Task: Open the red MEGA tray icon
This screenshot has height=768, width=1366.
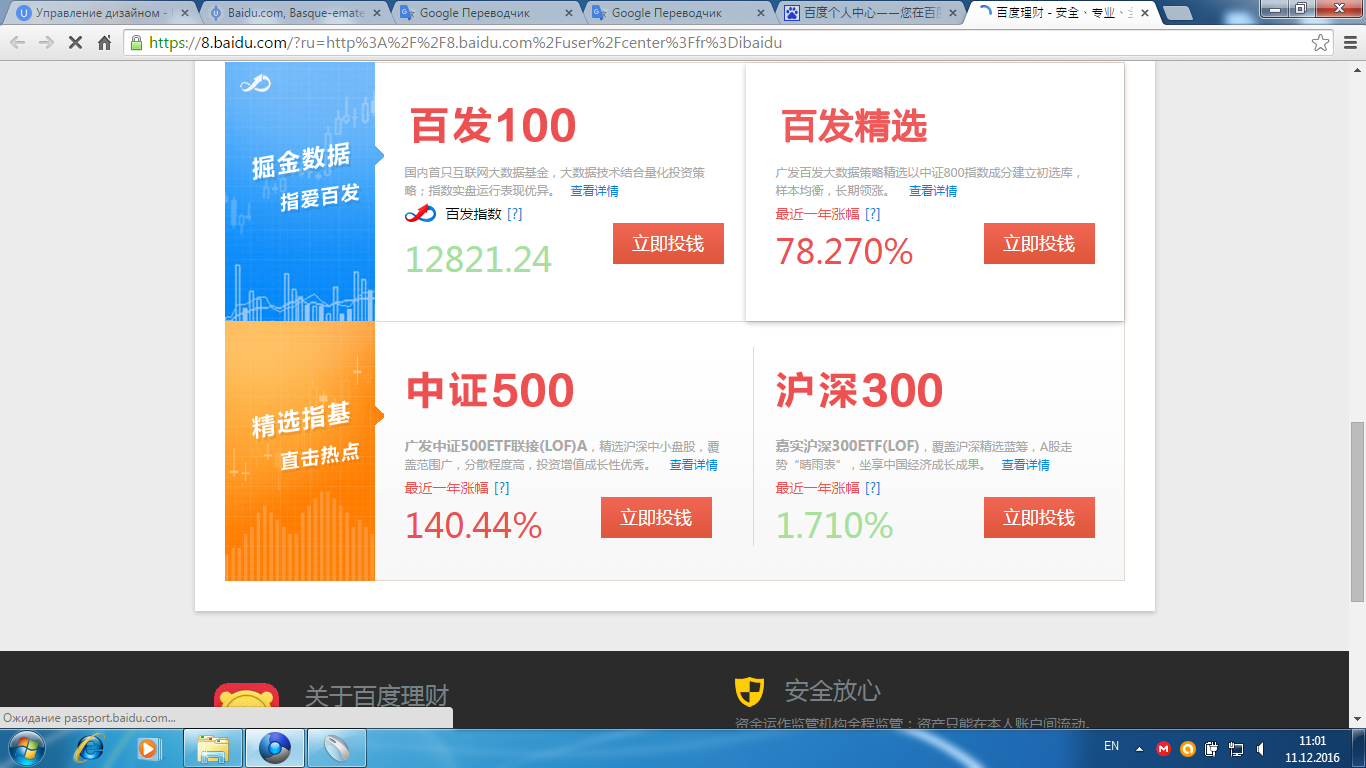Action: [1163, 748]
